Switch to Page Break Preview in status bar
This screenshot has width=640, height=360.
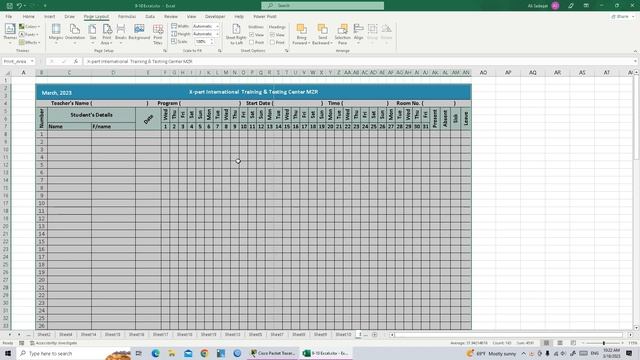(x=573, y=343)
